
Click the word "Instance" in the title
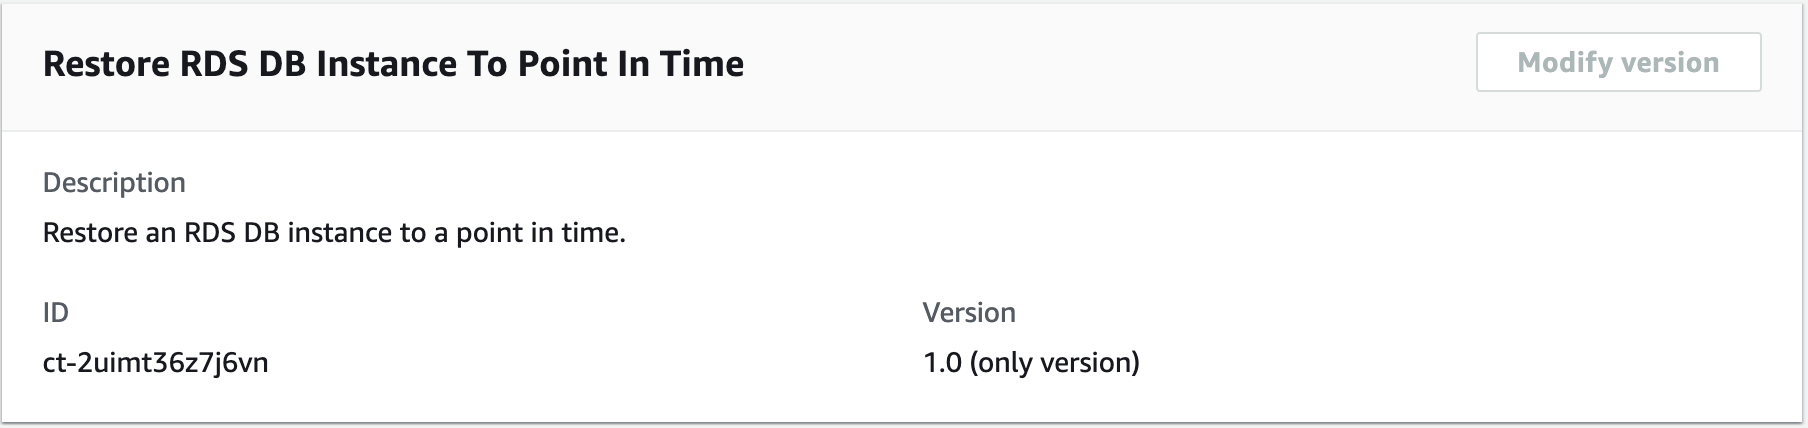coord(386,64)
